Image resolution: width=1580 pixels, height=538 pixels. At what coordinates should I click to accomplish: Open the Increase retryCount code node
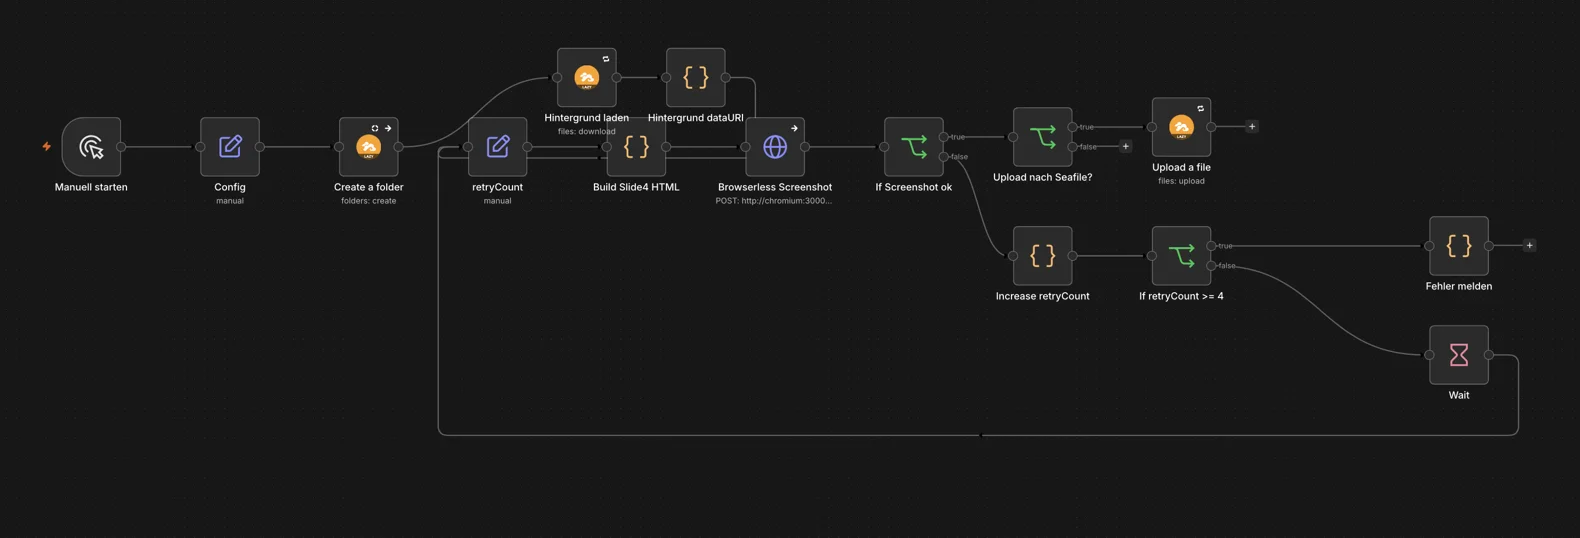pyautogui.click(x=1043, y=256)
